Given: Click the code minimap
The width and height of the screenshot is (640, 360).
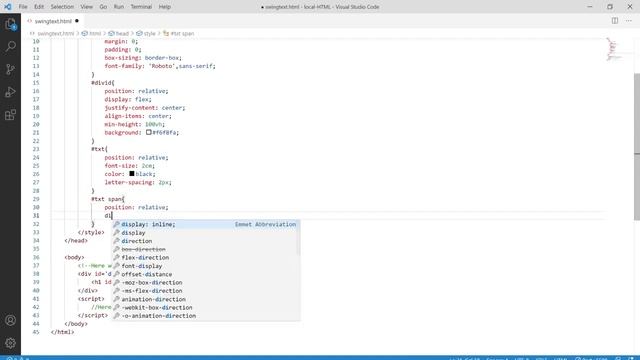Looking at the screenshot, I should tap(613, 49).
